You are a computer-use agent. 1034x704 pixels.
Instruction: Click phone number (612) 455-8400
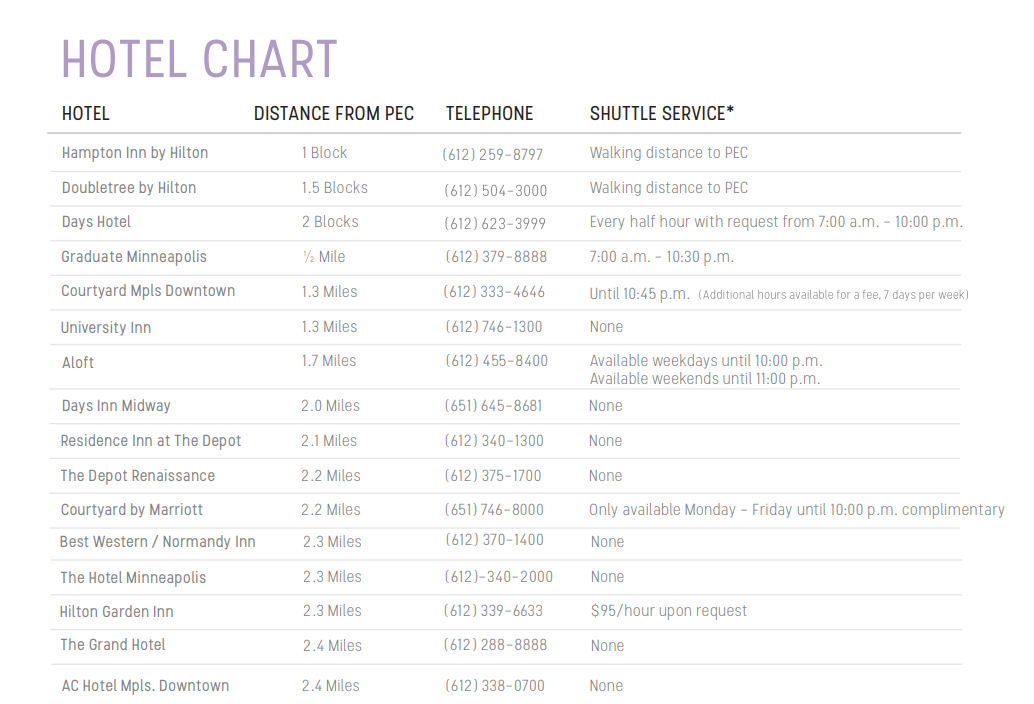point(497,361)
